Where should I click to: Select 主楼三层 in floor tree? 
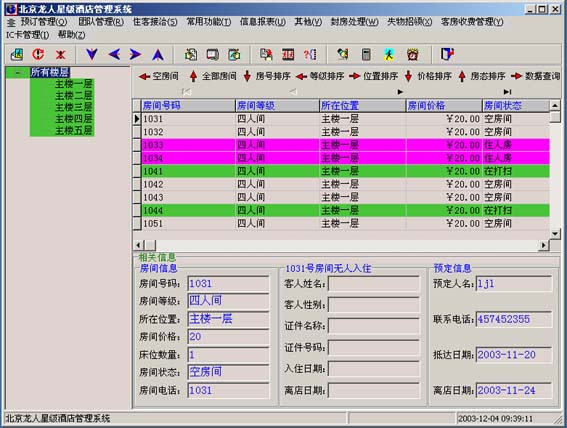73,107
